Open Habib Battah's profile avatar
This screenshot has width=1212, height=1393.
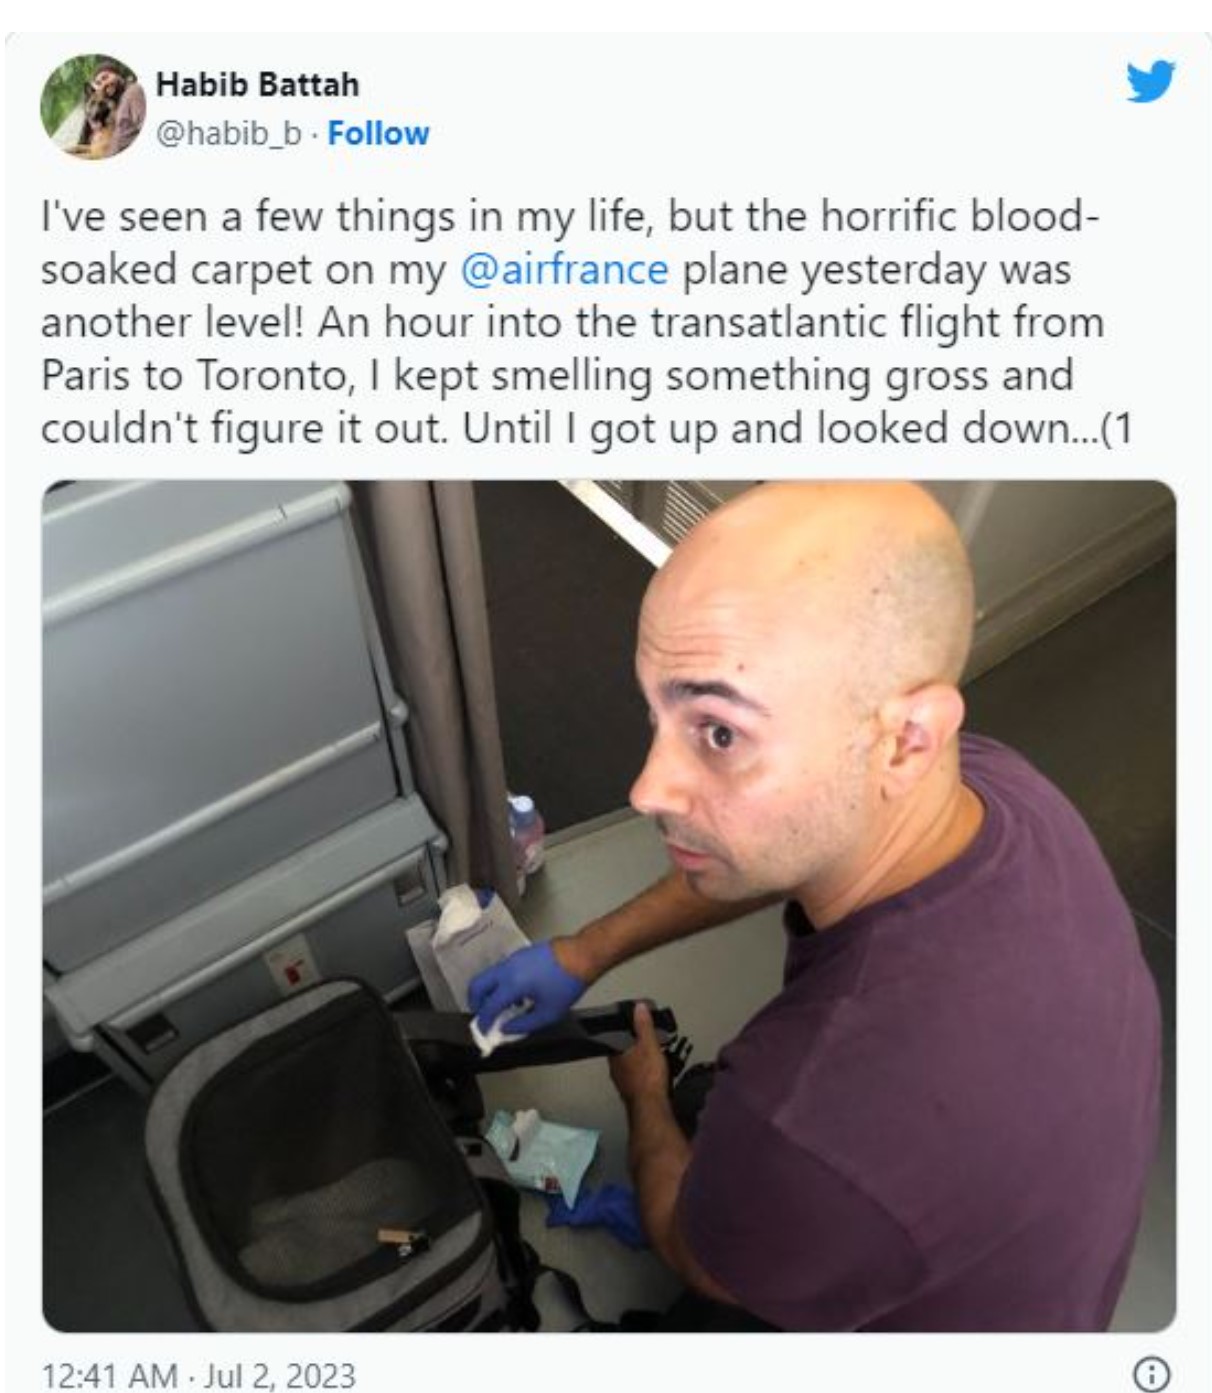[92, 107]
